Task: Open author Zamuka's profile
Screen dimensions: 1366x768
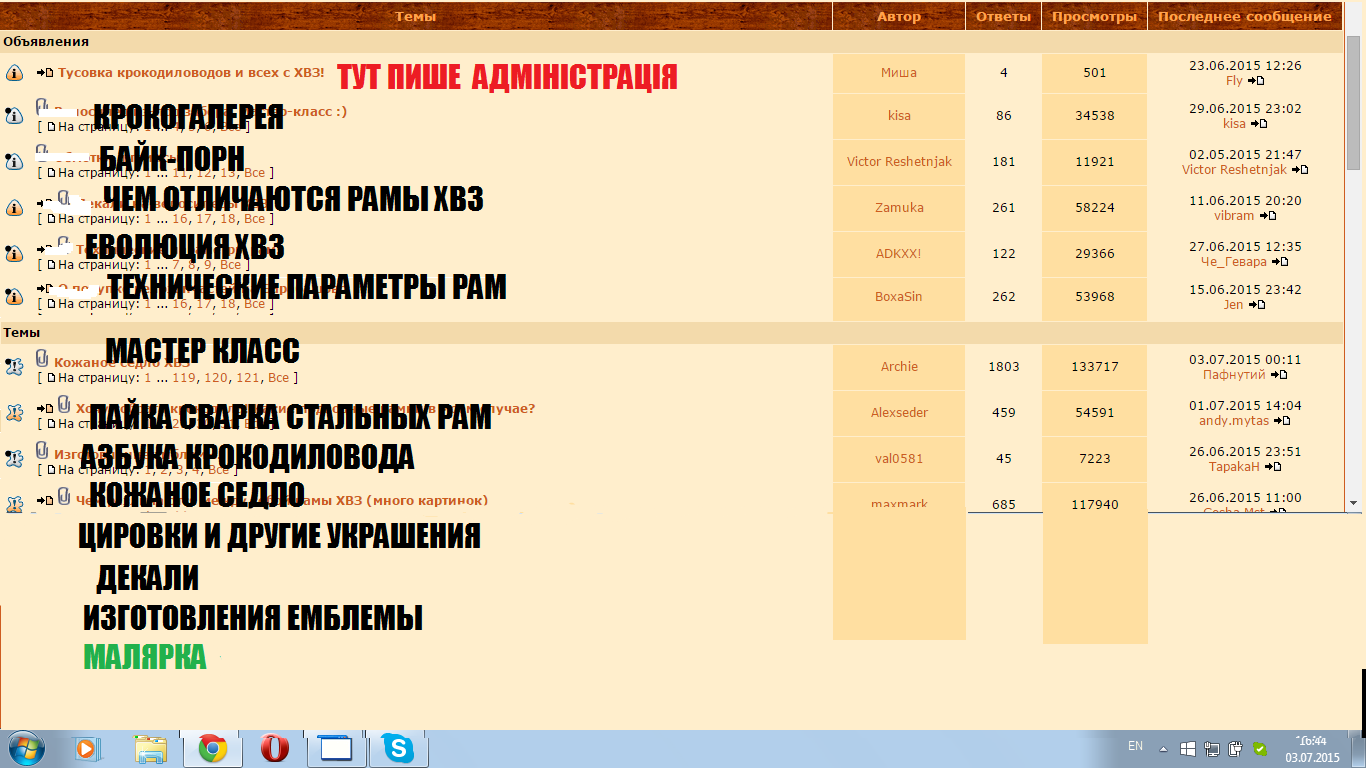Action: click(x=899, y=208)
